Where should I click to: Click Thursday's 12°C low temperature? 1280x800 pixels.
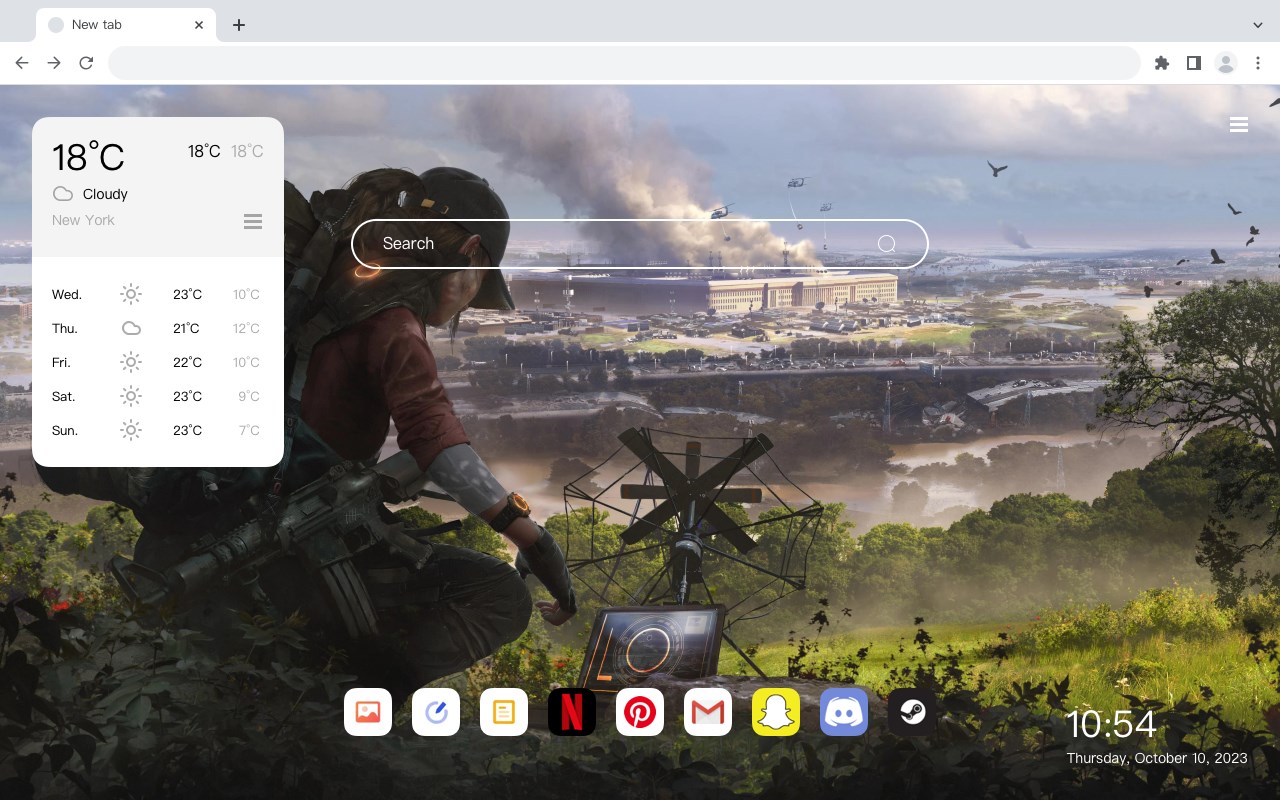(246, 328)
